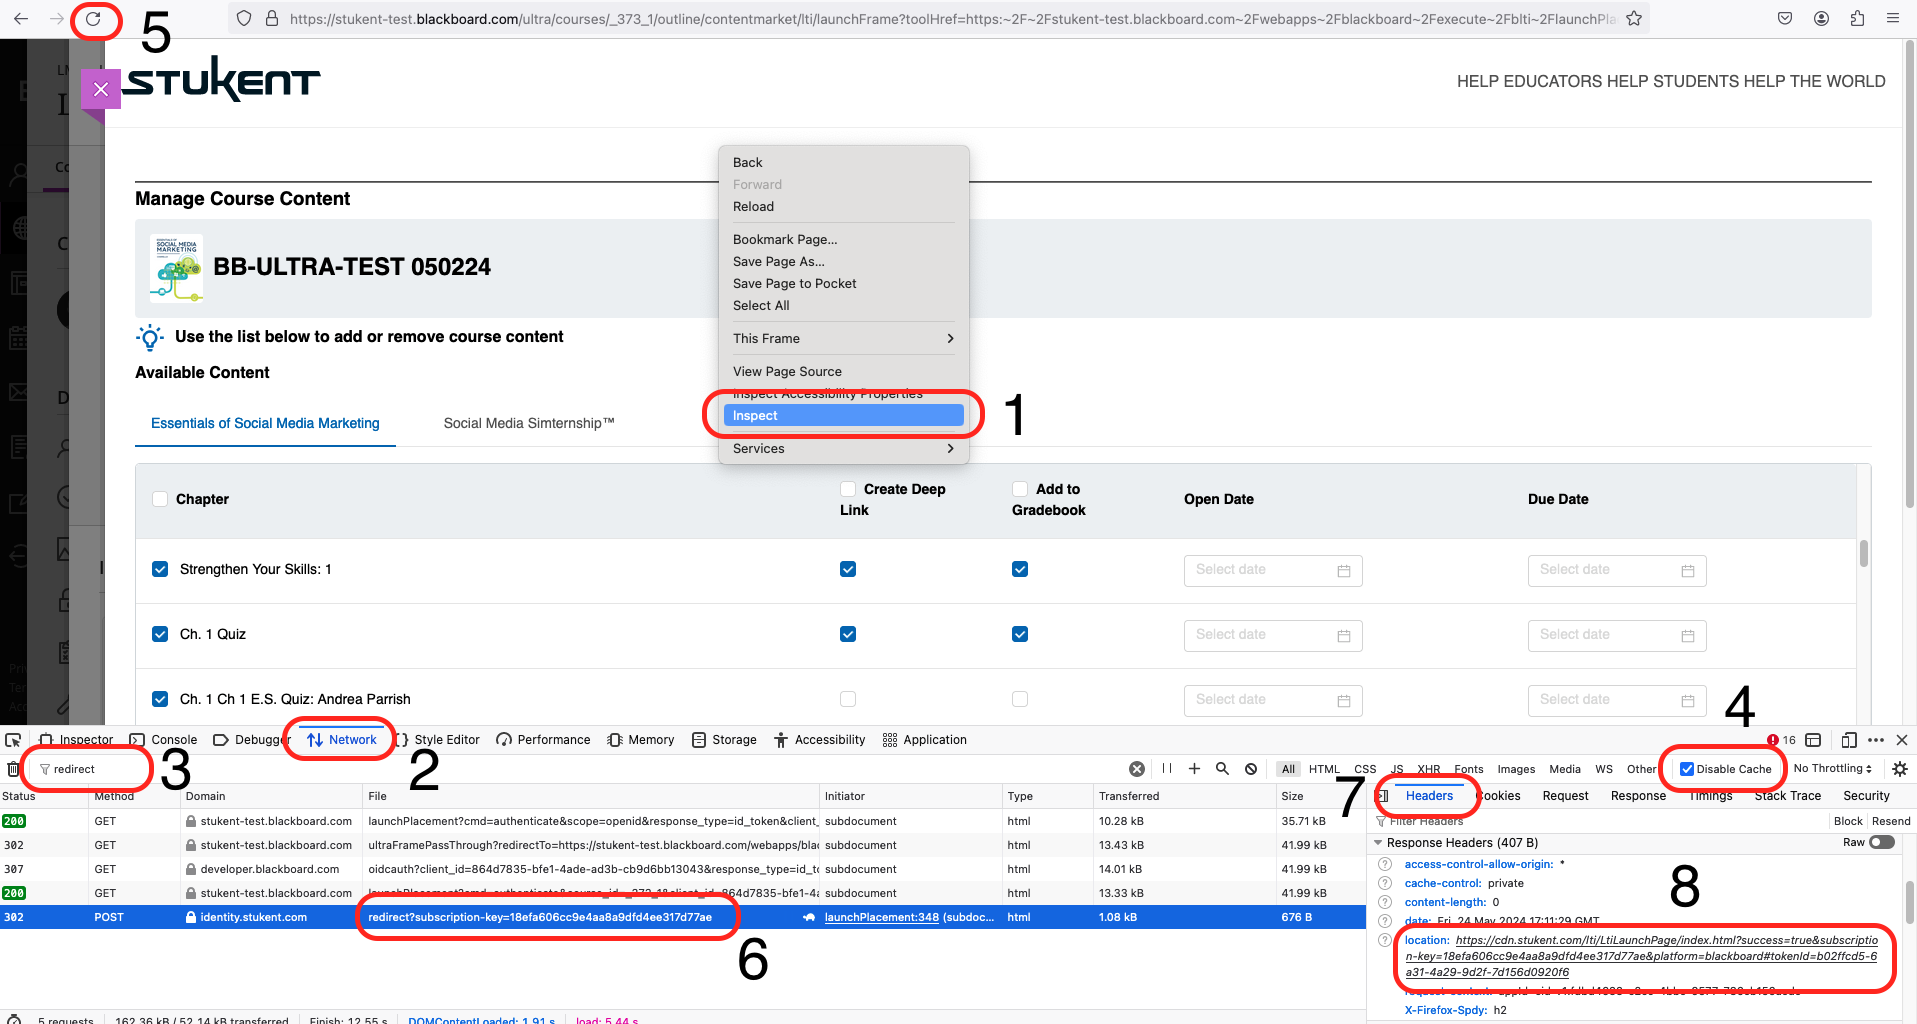This screenshot has width=1917, height=1024.
Task: Uncheck Andrea Parrish quiz chapter checkbox
Action: coord(160,699)
